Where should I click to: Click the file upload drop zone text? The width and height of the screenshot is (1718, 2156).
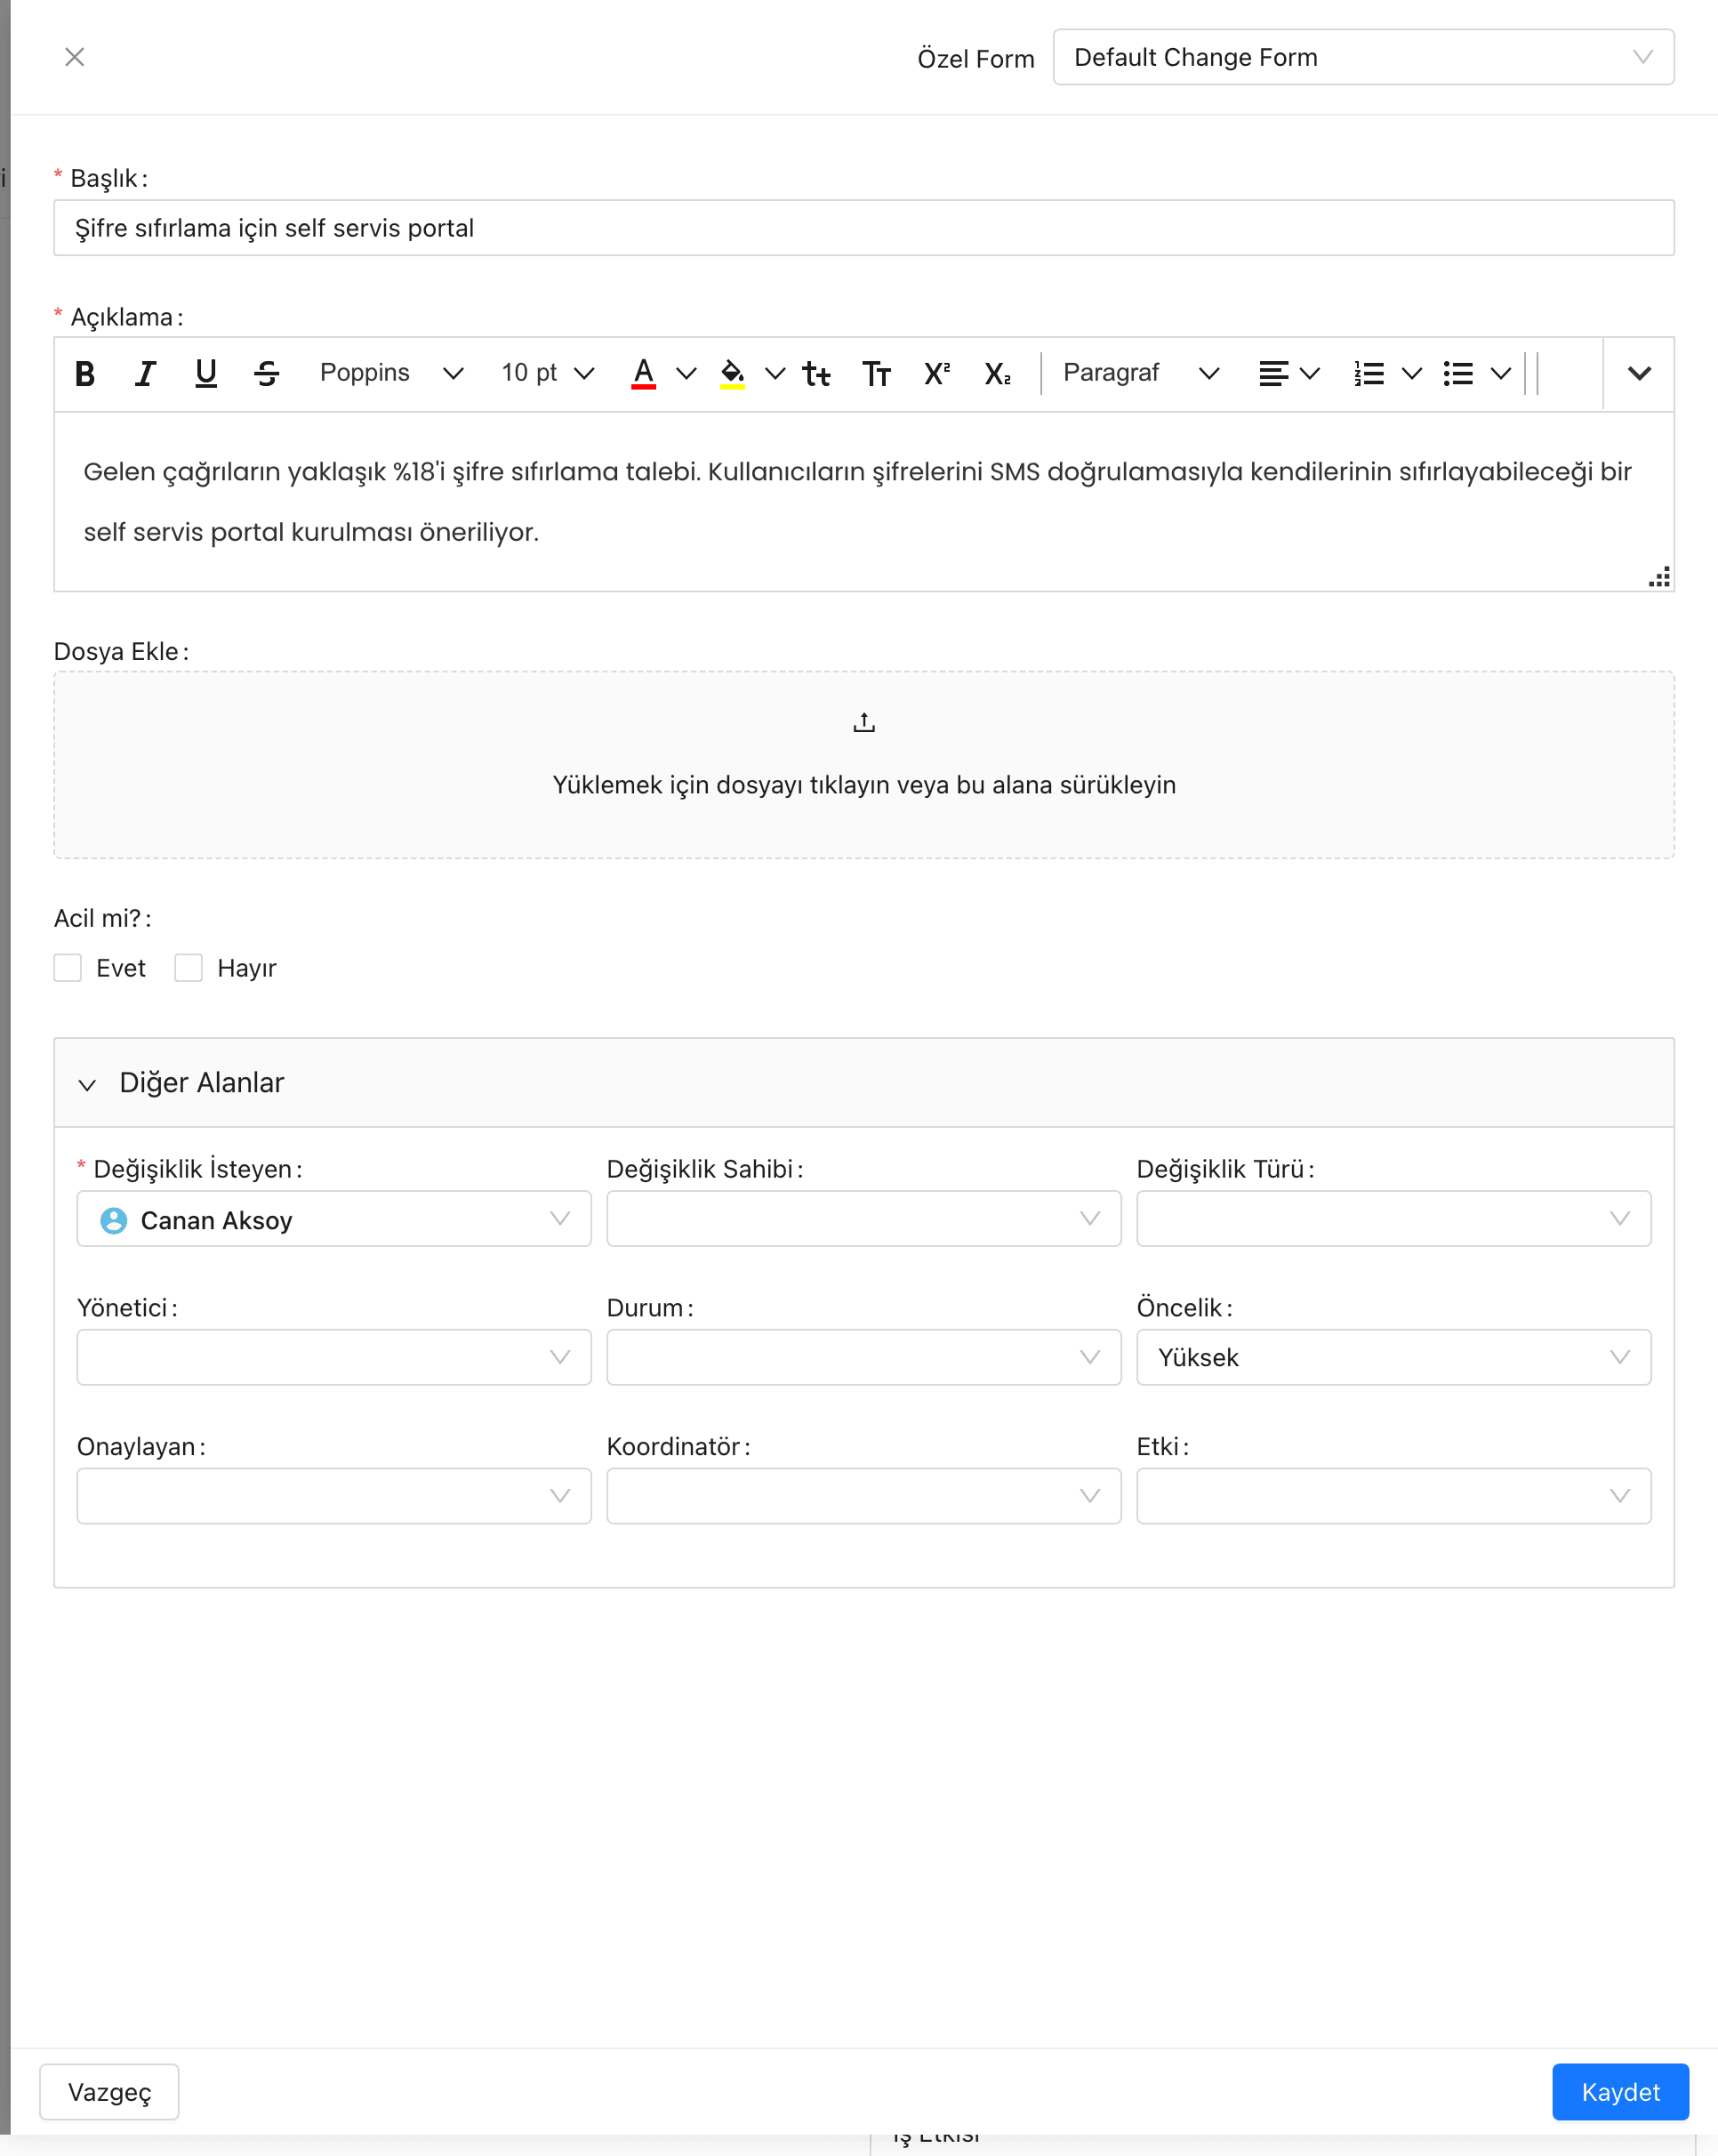pos(864,786)
